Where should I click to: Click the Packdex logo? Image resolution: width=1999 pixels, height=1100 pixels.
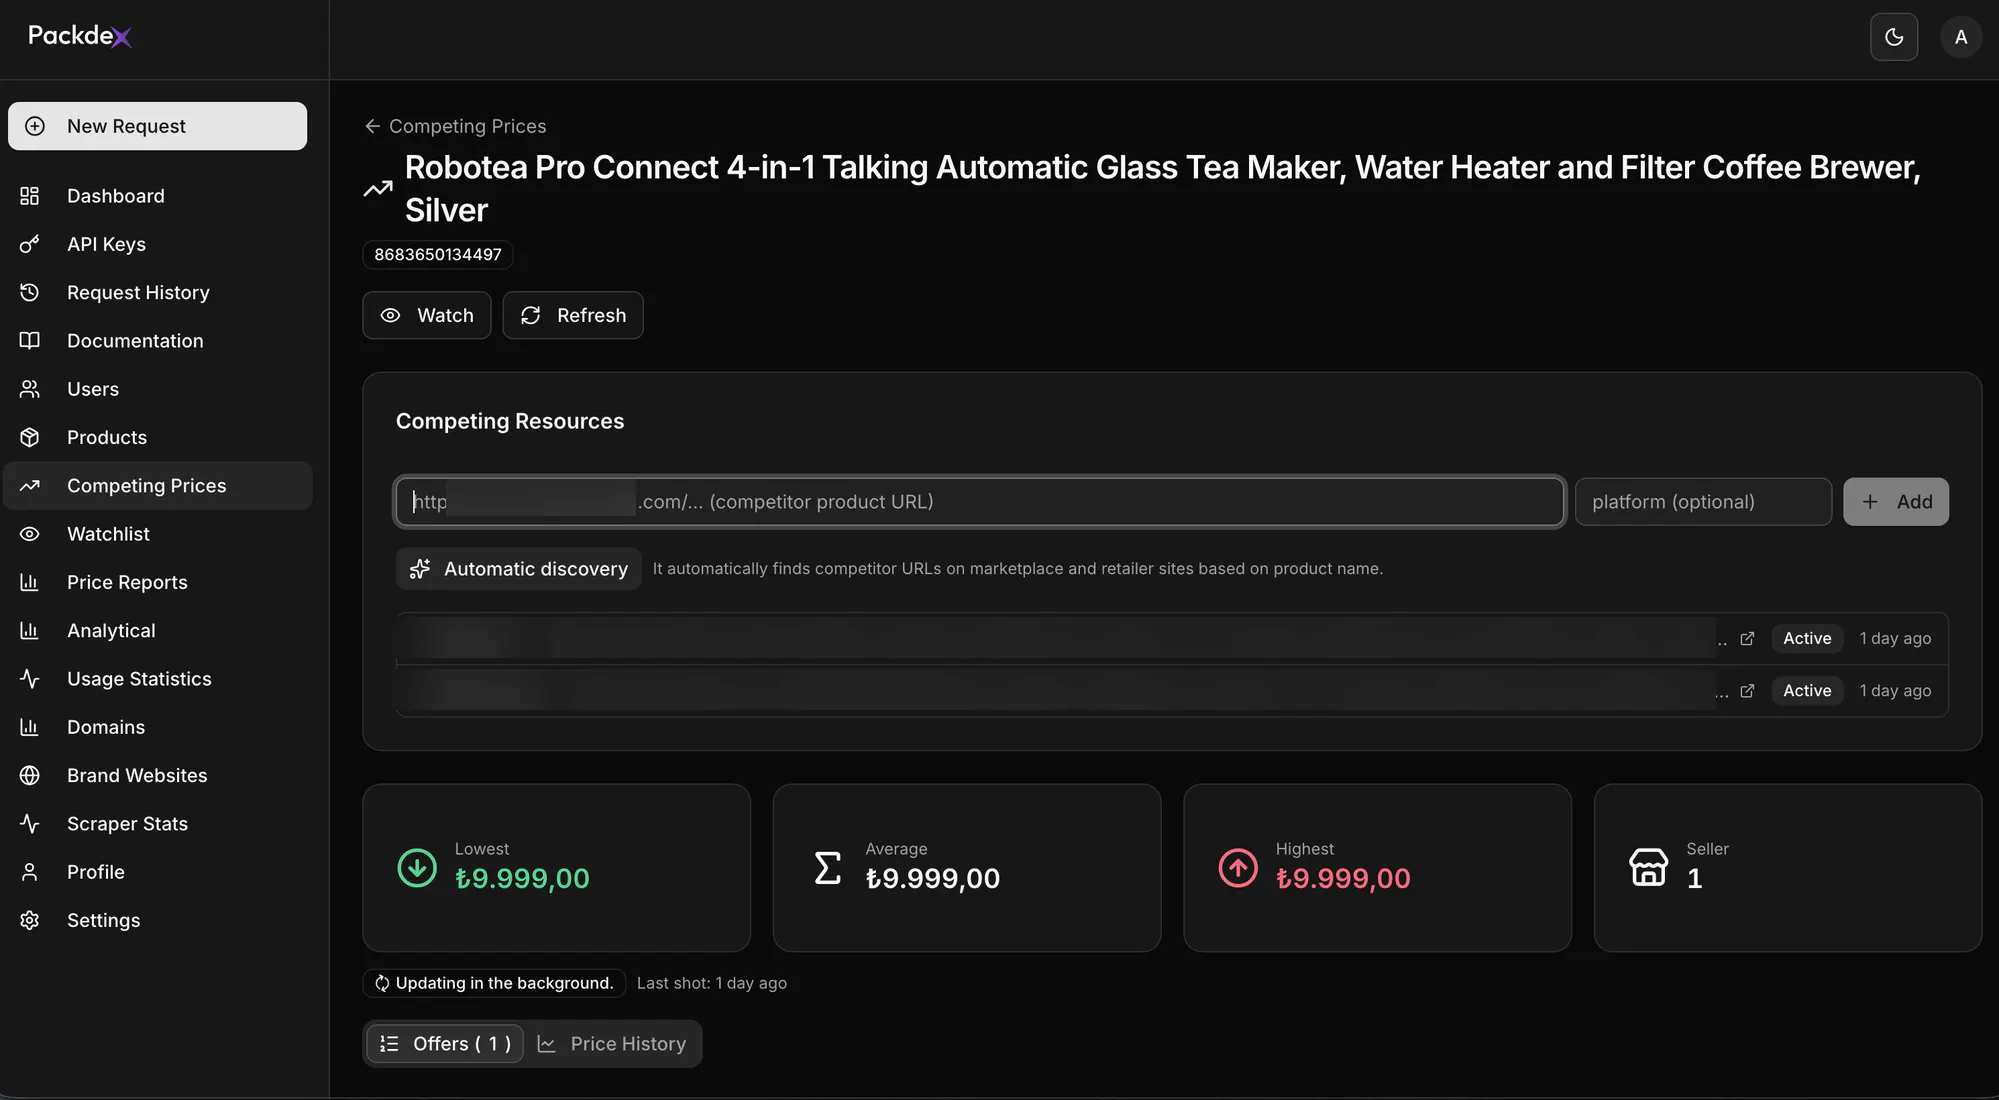click(80, 36)
